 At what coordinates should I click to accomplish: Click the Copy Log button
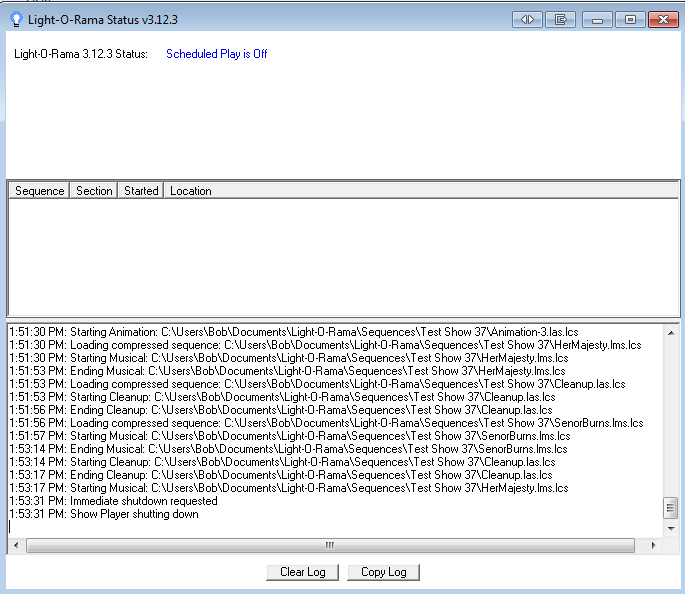pos(384,572)
